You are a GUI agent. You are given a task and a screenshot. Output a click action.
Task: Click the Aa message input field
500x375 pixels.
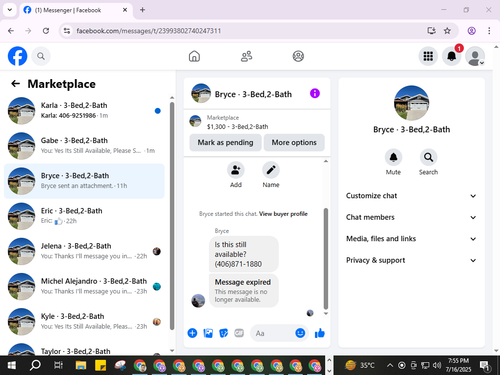(272, 333)
